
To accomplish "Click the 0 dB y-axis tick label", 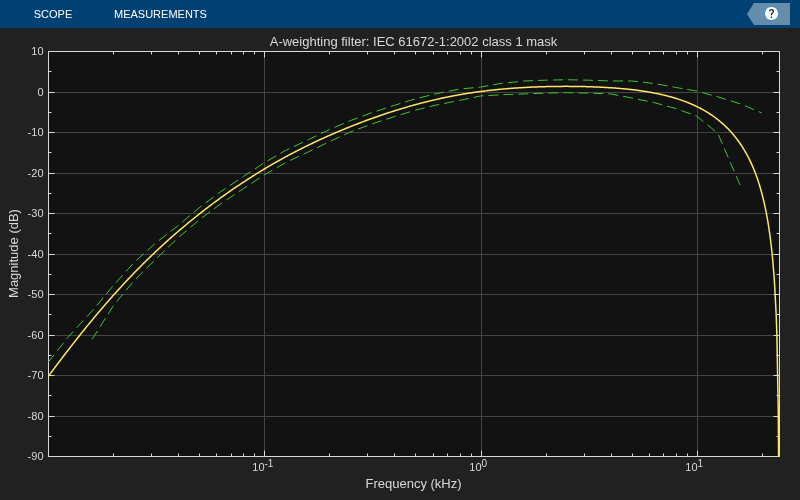I will pos(40,92).
